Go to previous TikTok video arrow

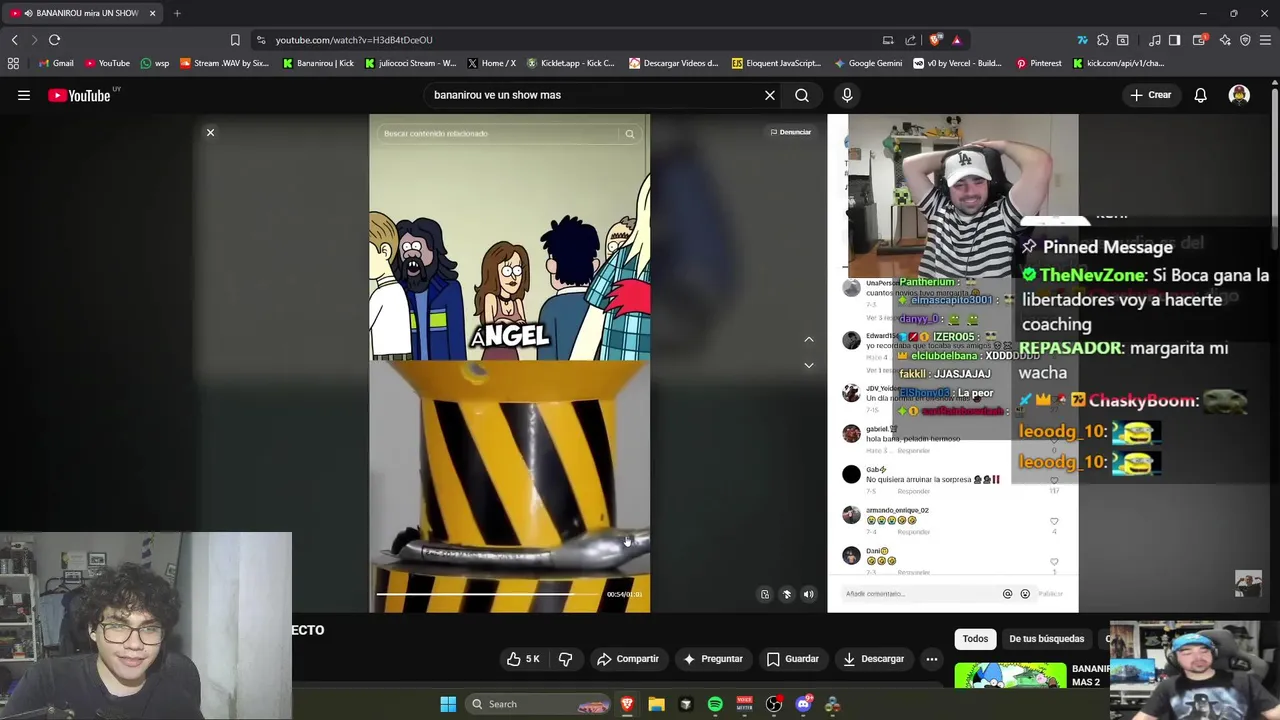point(809,340)
